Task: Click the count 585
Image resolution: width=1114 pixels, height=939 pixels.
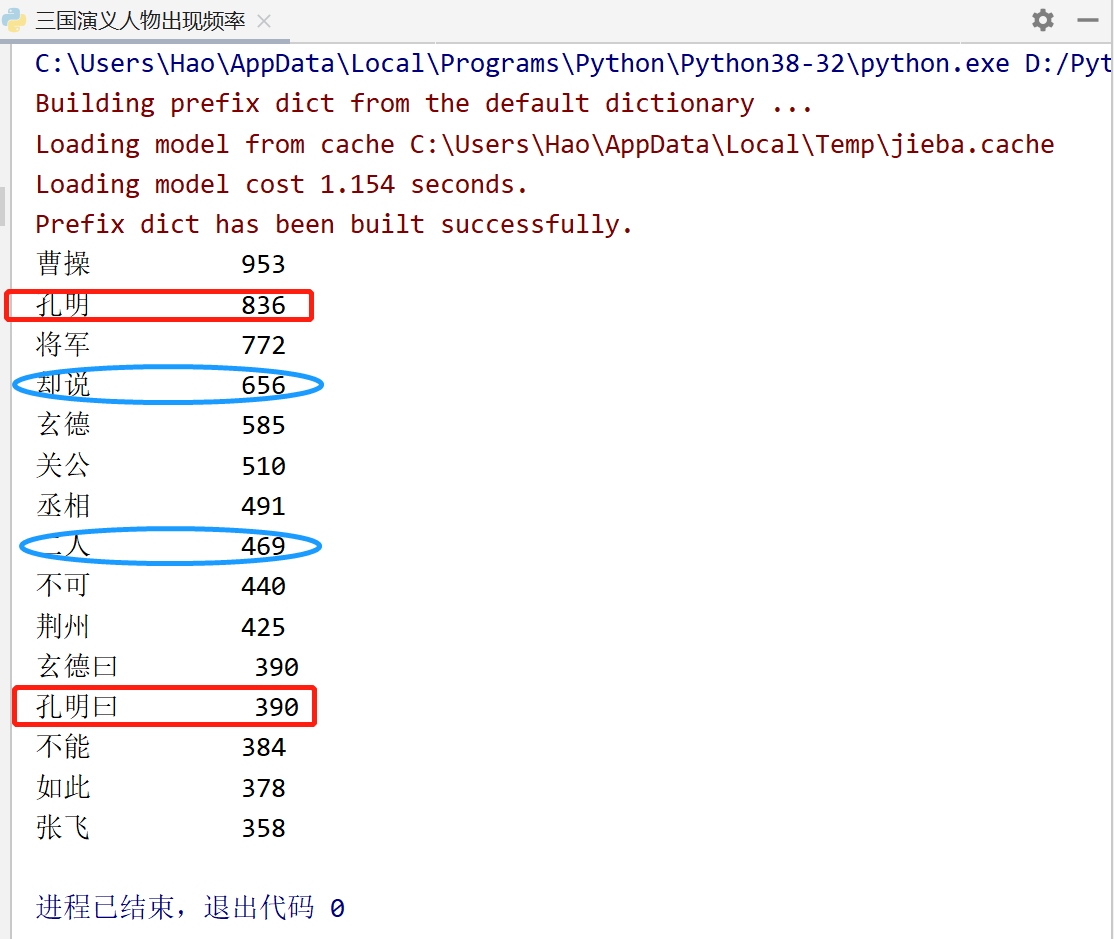Action: coord(263,425)
